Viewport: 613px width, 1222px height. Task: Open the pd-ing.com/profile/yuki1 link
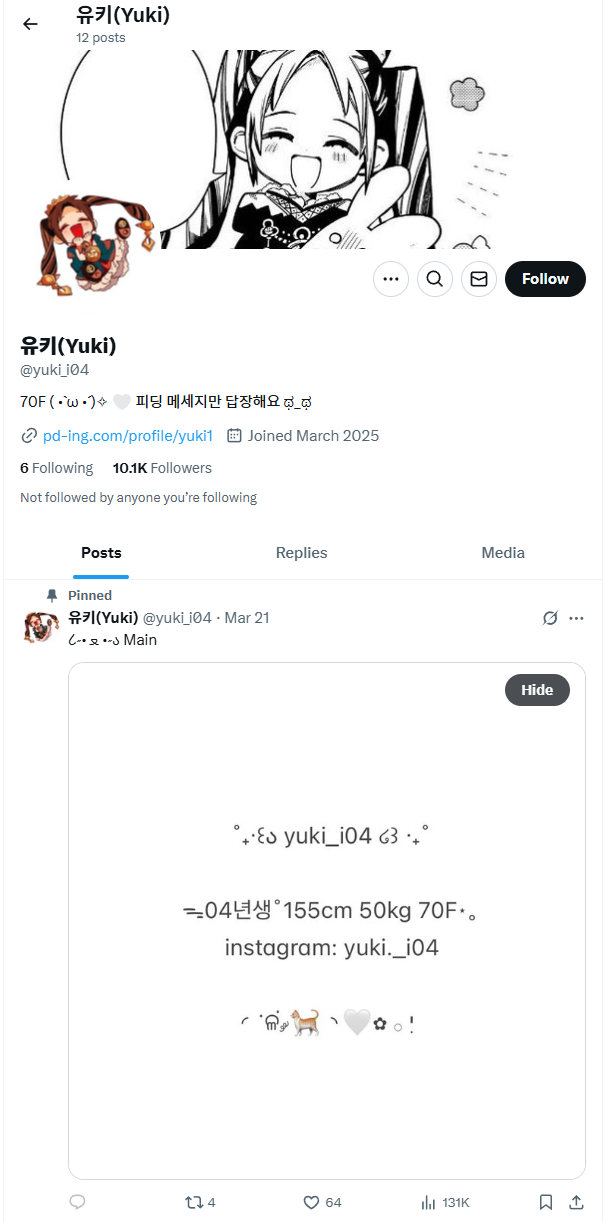128,436
